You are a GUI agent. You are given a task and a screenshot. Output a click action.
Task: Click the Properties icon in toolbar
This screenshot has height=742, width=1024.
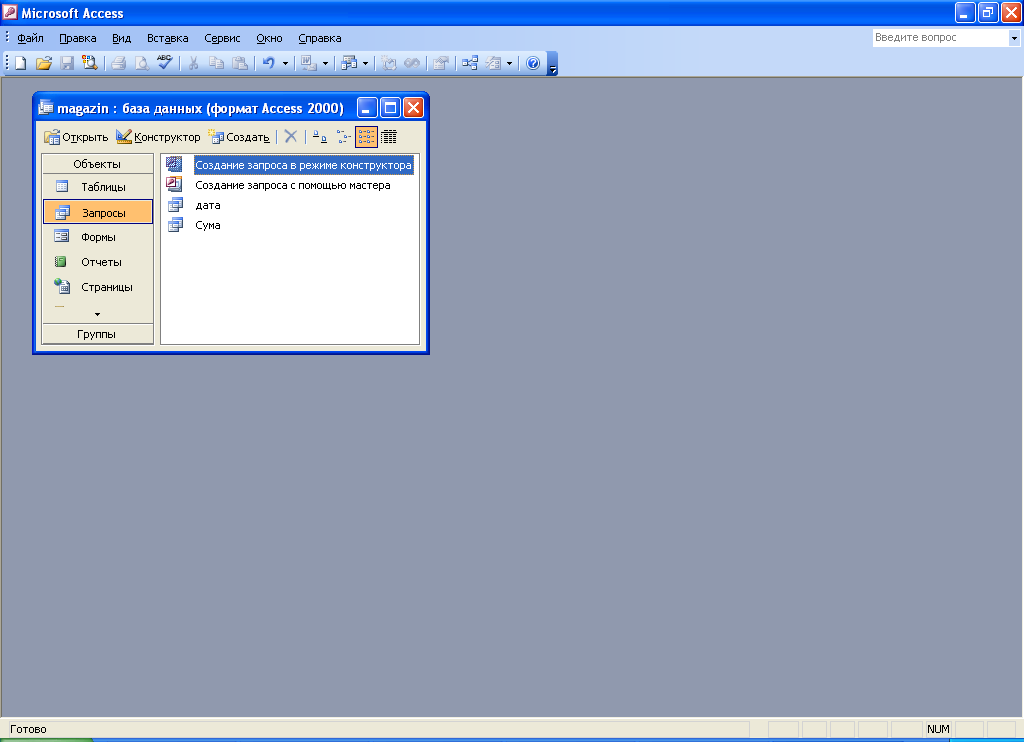[441, 63]
